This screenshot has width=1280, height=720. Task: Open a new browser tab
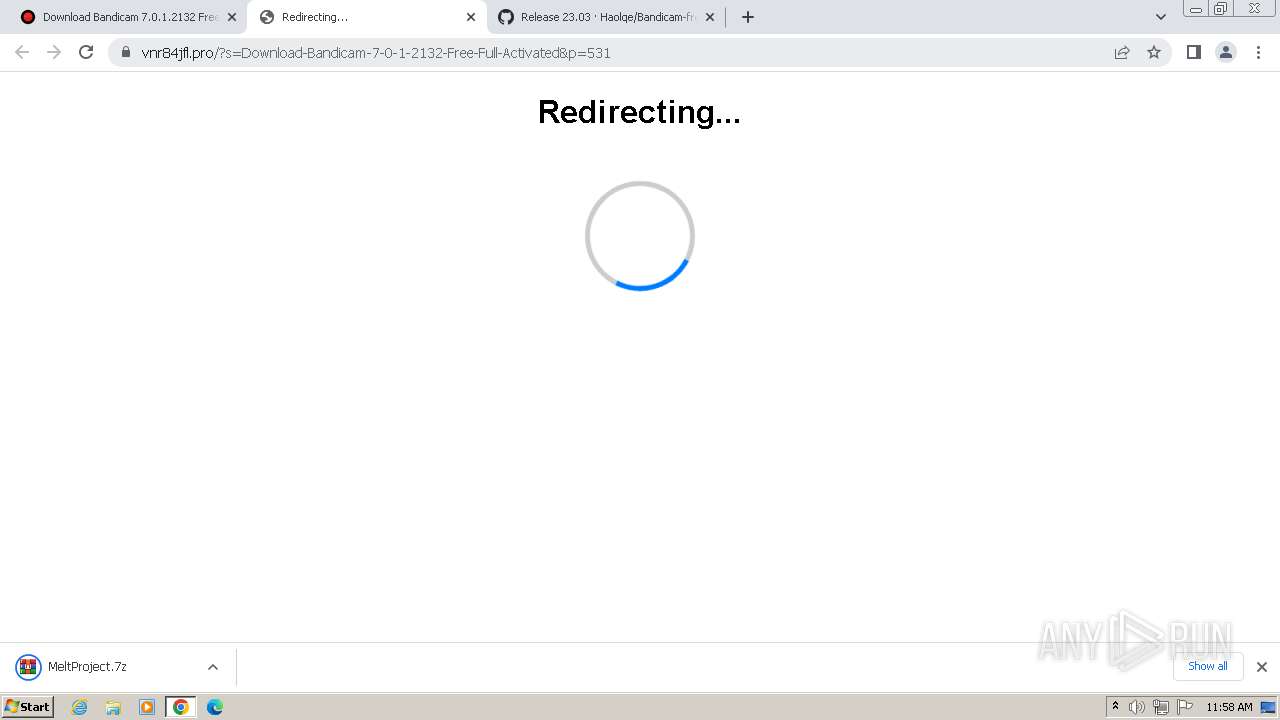point(748,17)
